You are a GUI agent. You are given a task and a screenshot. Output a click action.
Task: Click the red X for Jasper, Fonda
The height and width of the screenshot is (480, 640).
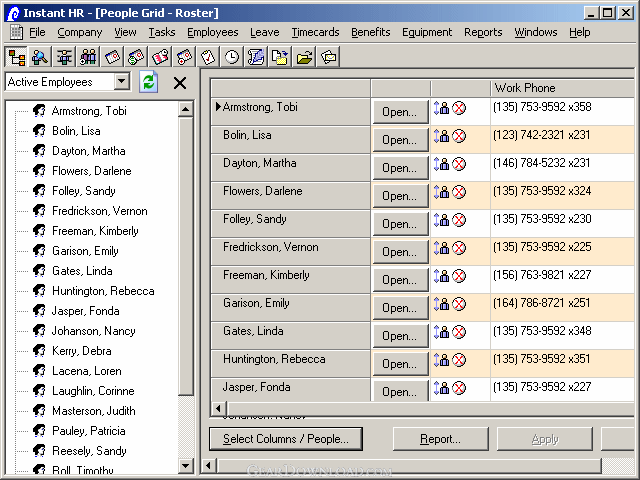(x=459, y=388)
